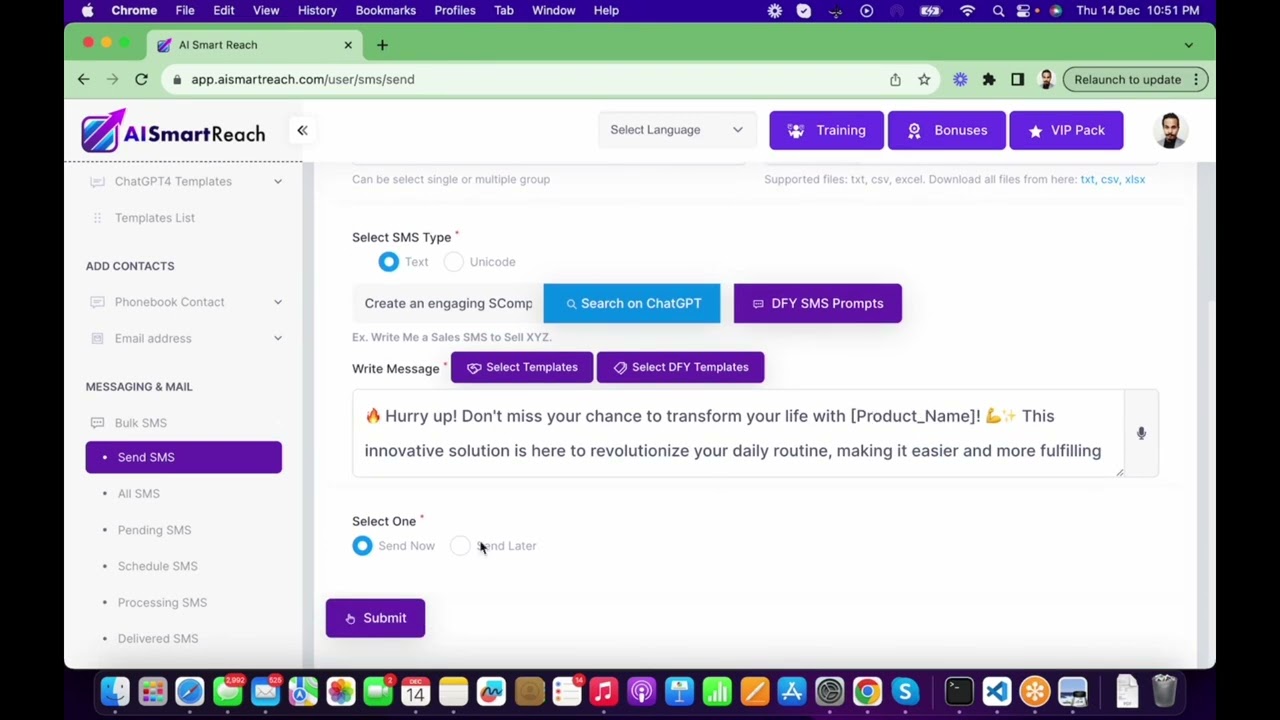This screenshot has height=720, width=1280.
Task: Click the Submit button
Action: [375, 618]
